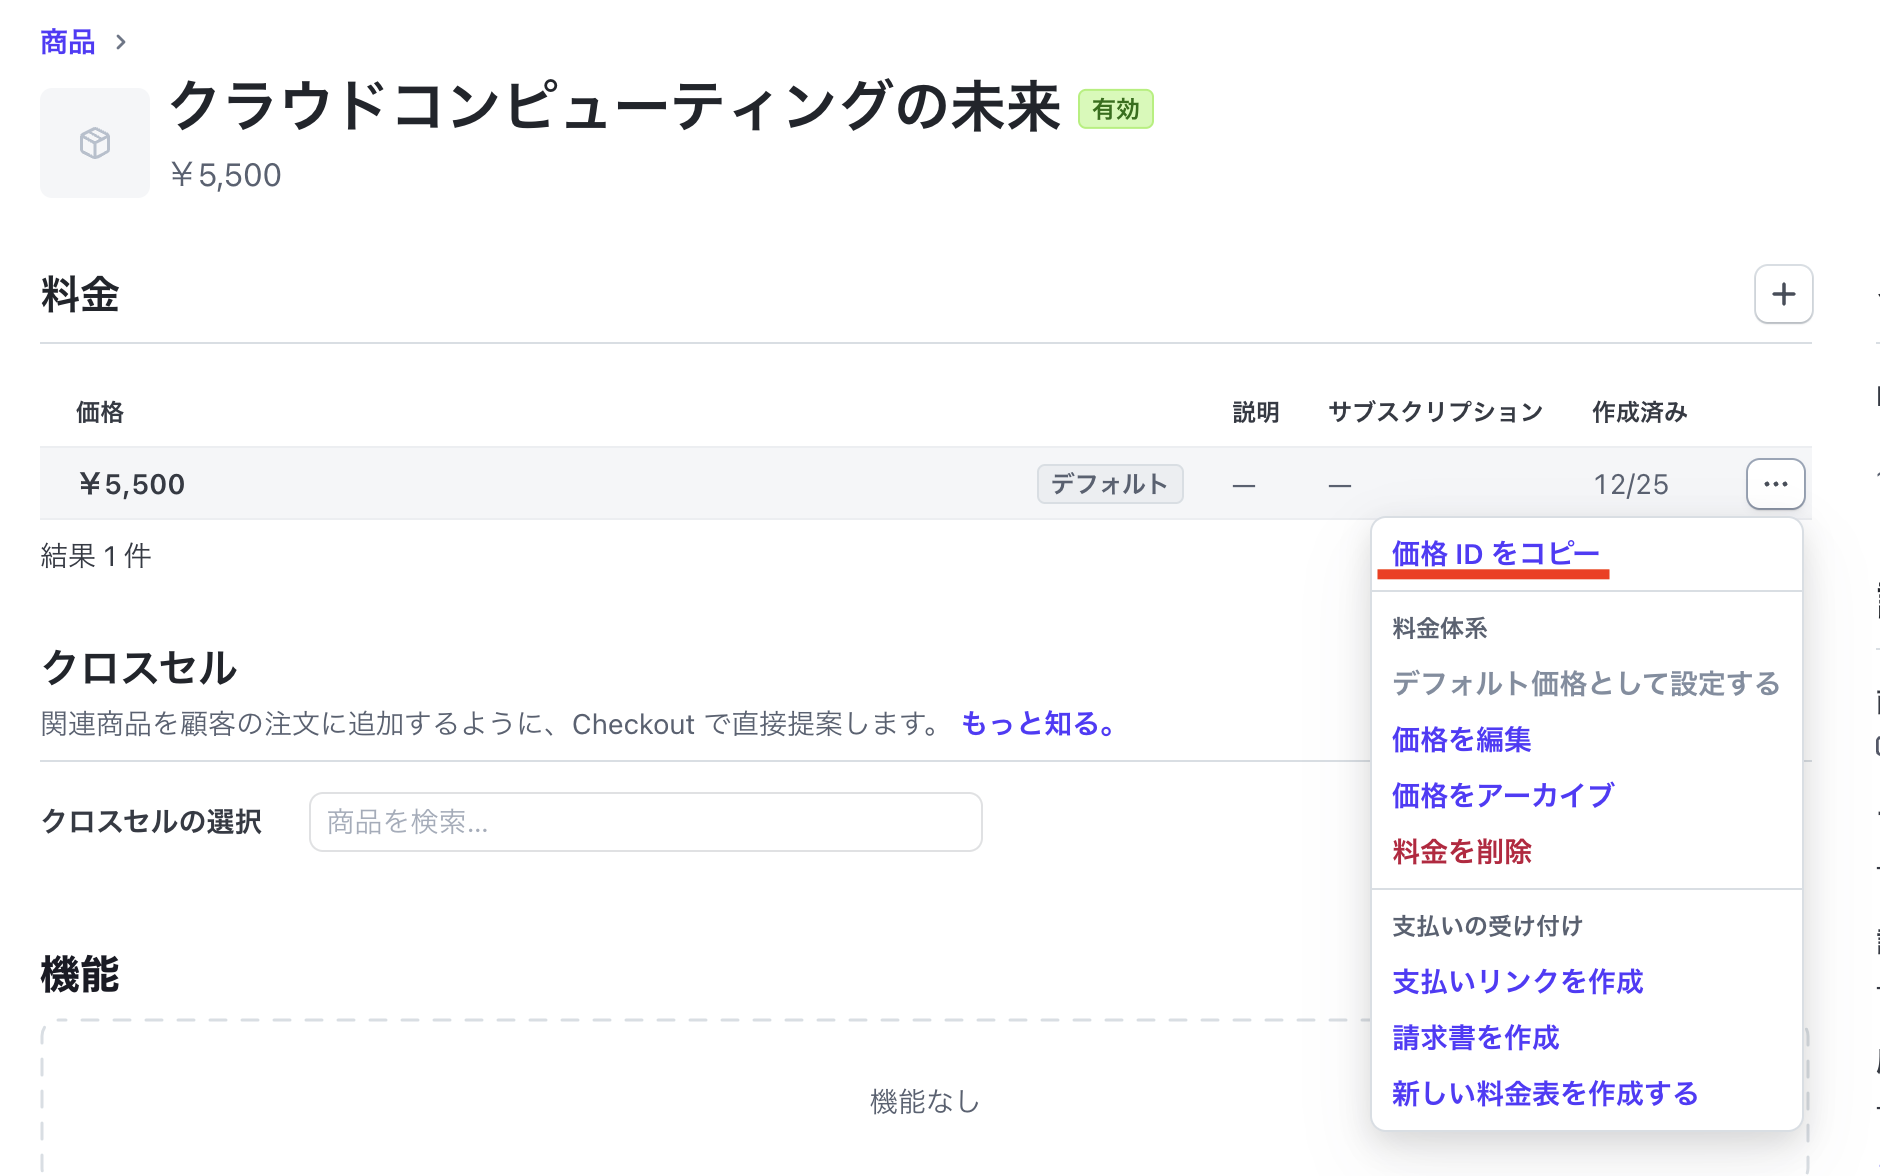Click the デフォルト badge on the price row

[x=1109, y=484]
